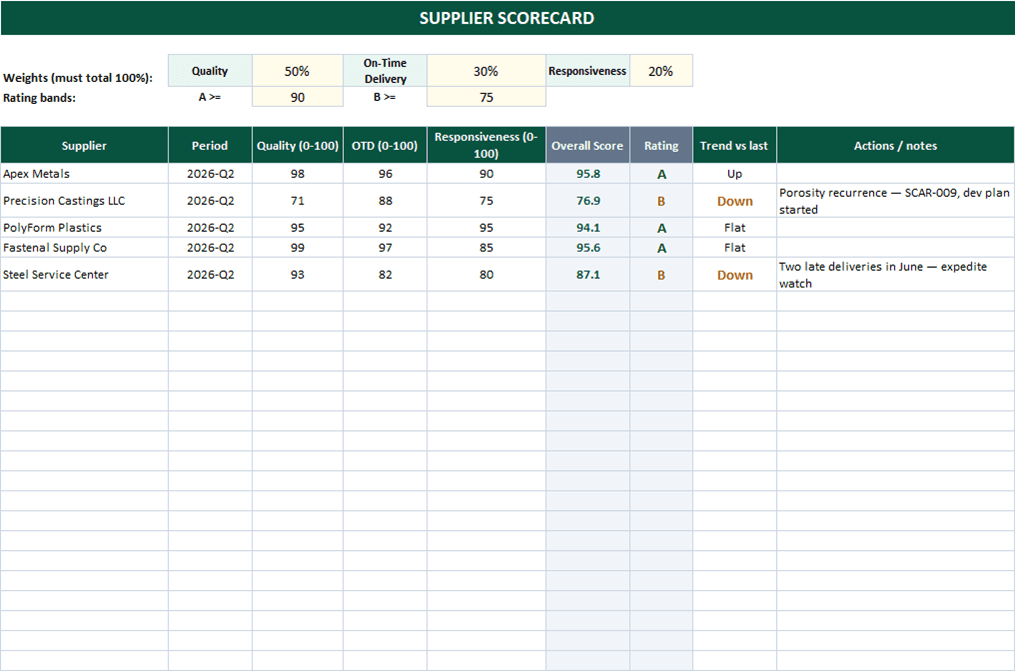
Task: Select Steel Service Center OTD score 82
Action: [x=385, y=274]
